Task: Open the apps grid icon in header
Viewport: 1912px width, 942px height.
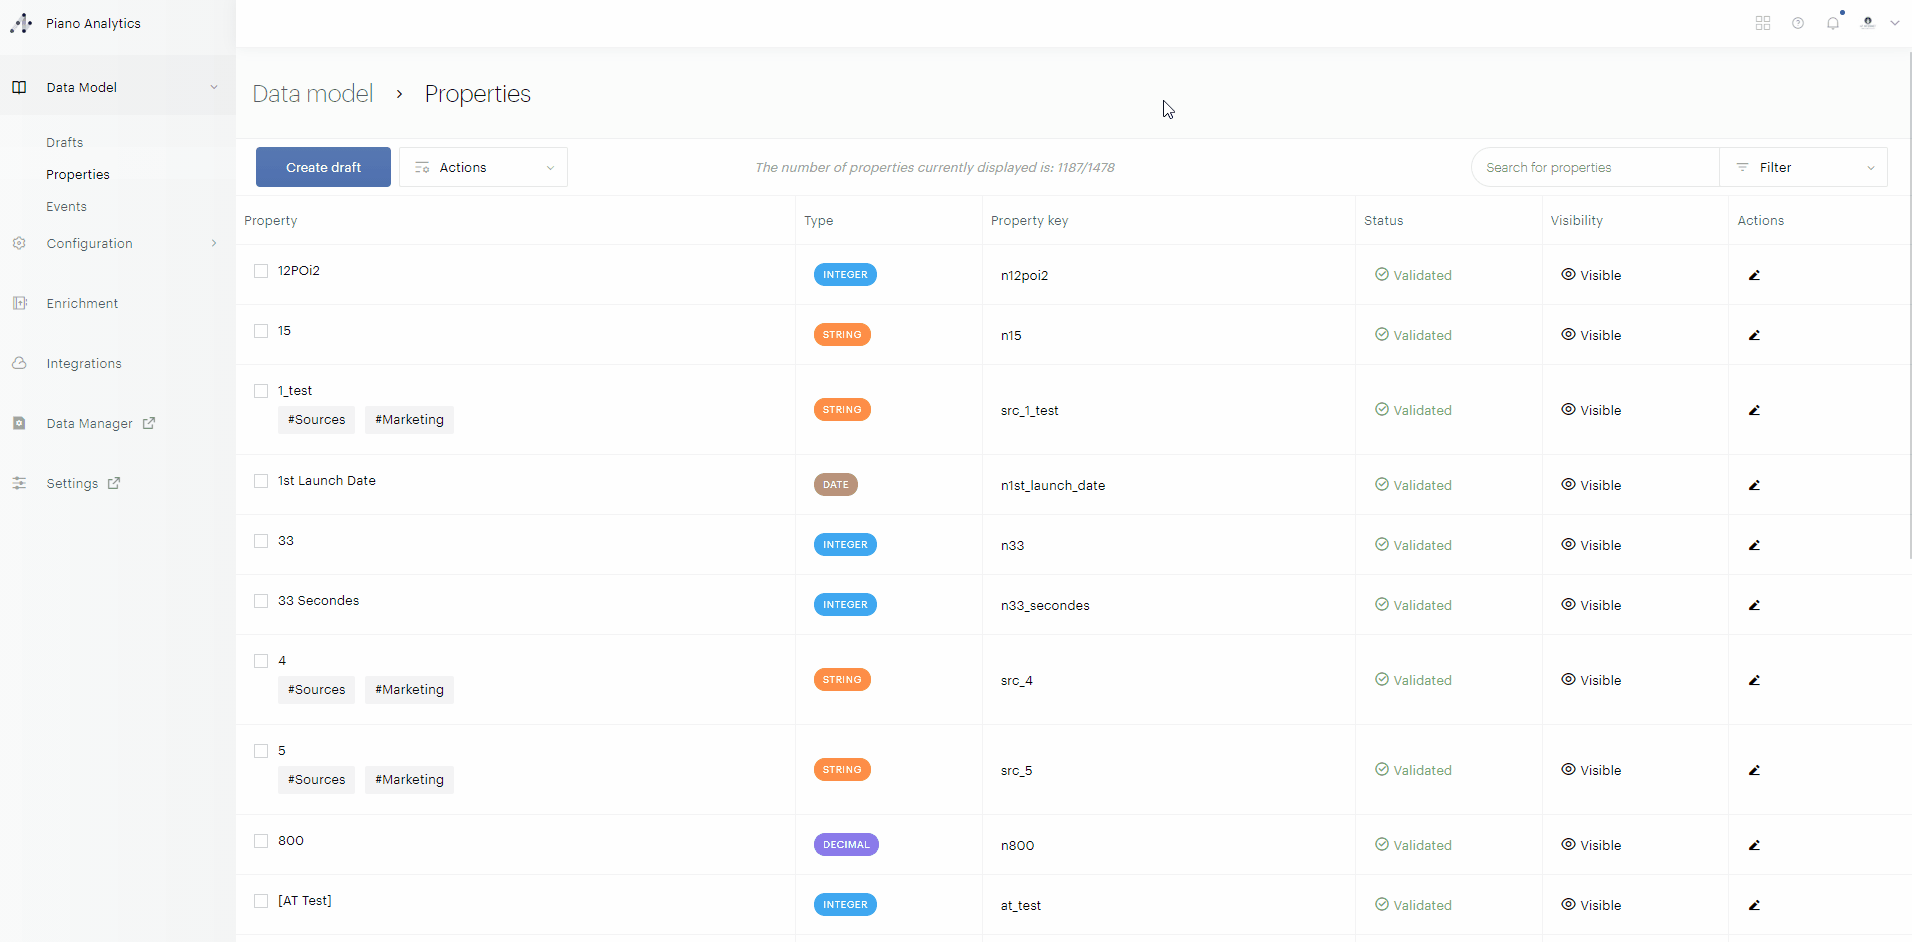Action: coord(1763,23)
